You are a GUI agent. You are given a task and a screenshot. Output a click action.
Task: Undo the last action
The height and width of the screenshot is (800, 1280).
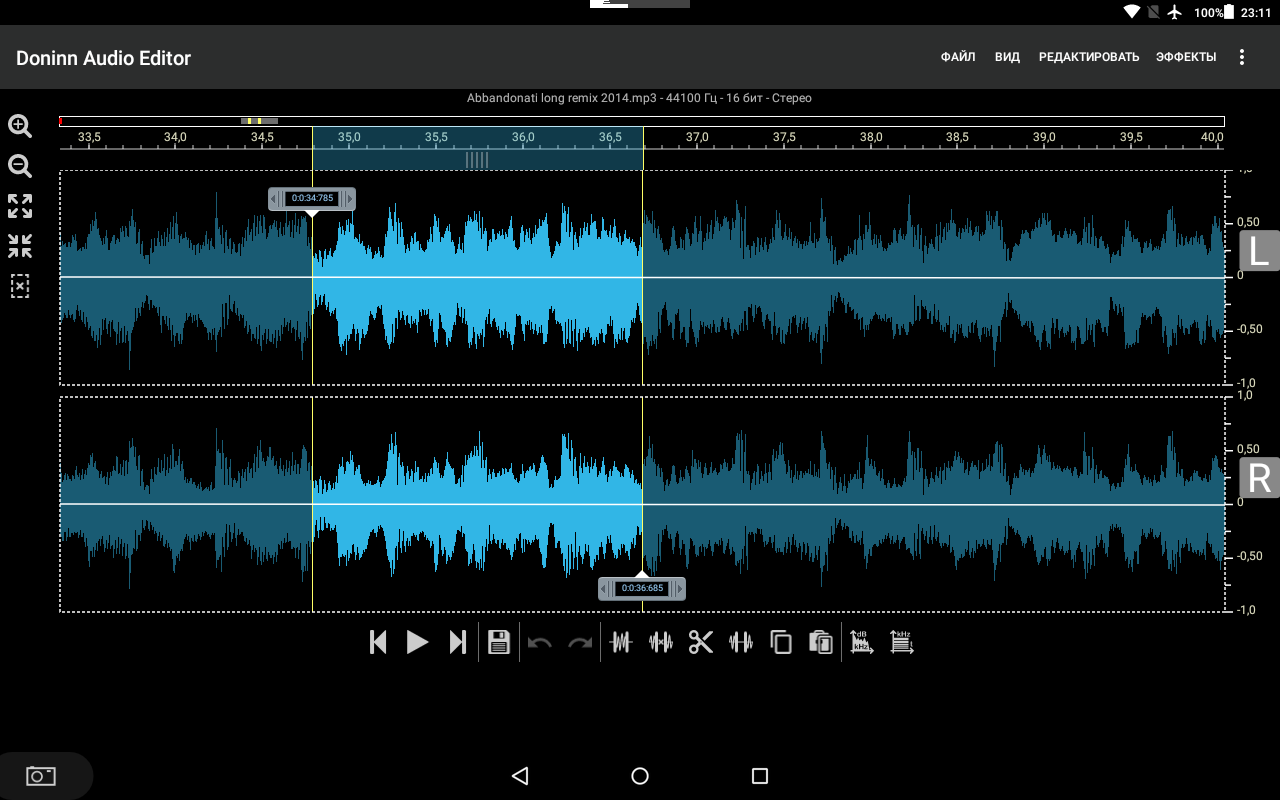(x=540, y=643)
